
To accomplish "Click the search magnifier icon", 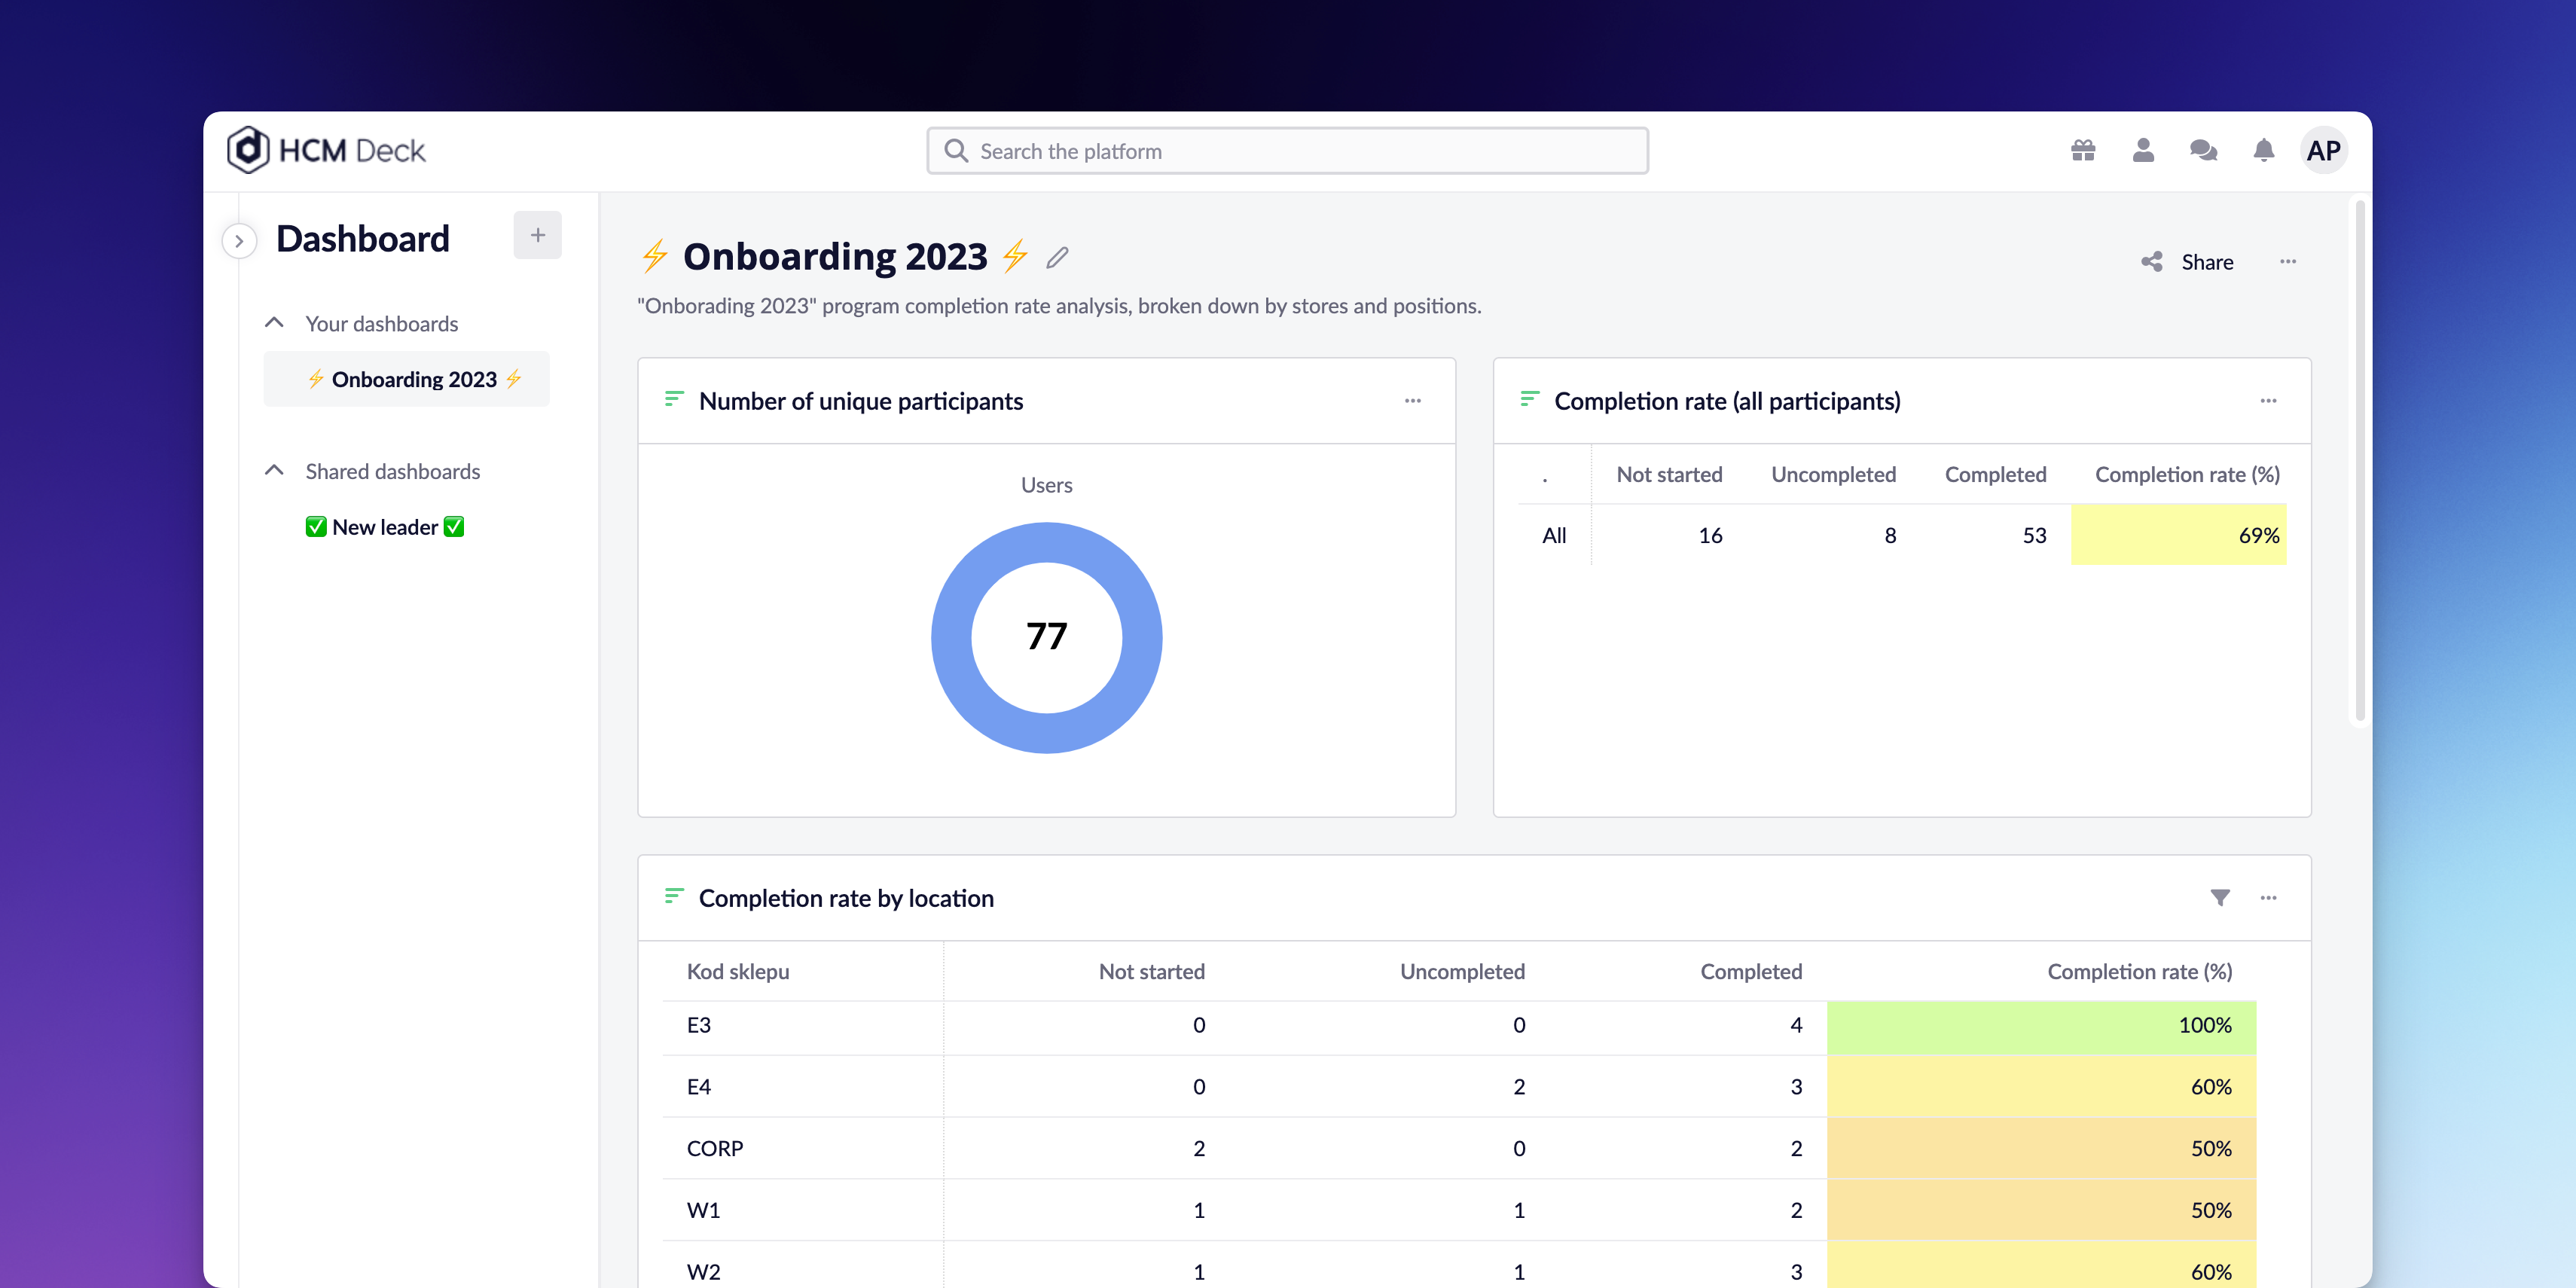I will click(x=956, y=151).
